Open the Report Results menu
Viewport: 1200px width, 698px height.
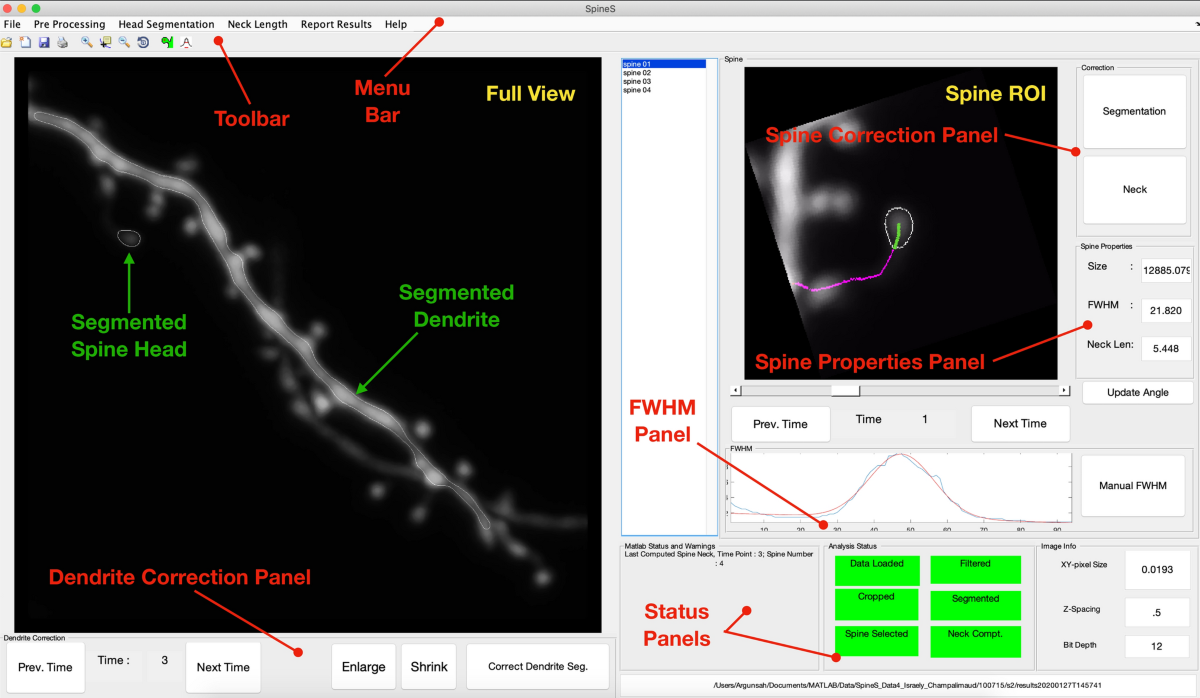tap(336, 24)
